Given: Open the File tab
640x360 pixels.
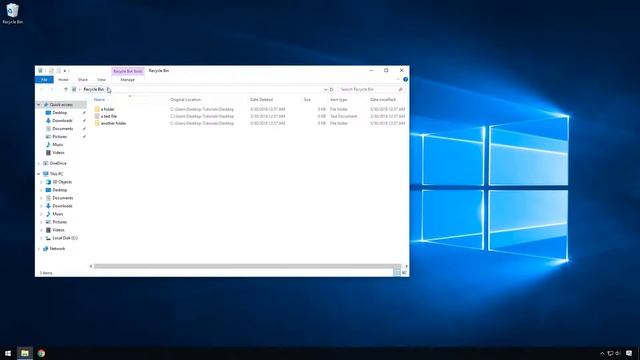Looking at the screenshot, I should pyautogui.click(x=44, y=80).
